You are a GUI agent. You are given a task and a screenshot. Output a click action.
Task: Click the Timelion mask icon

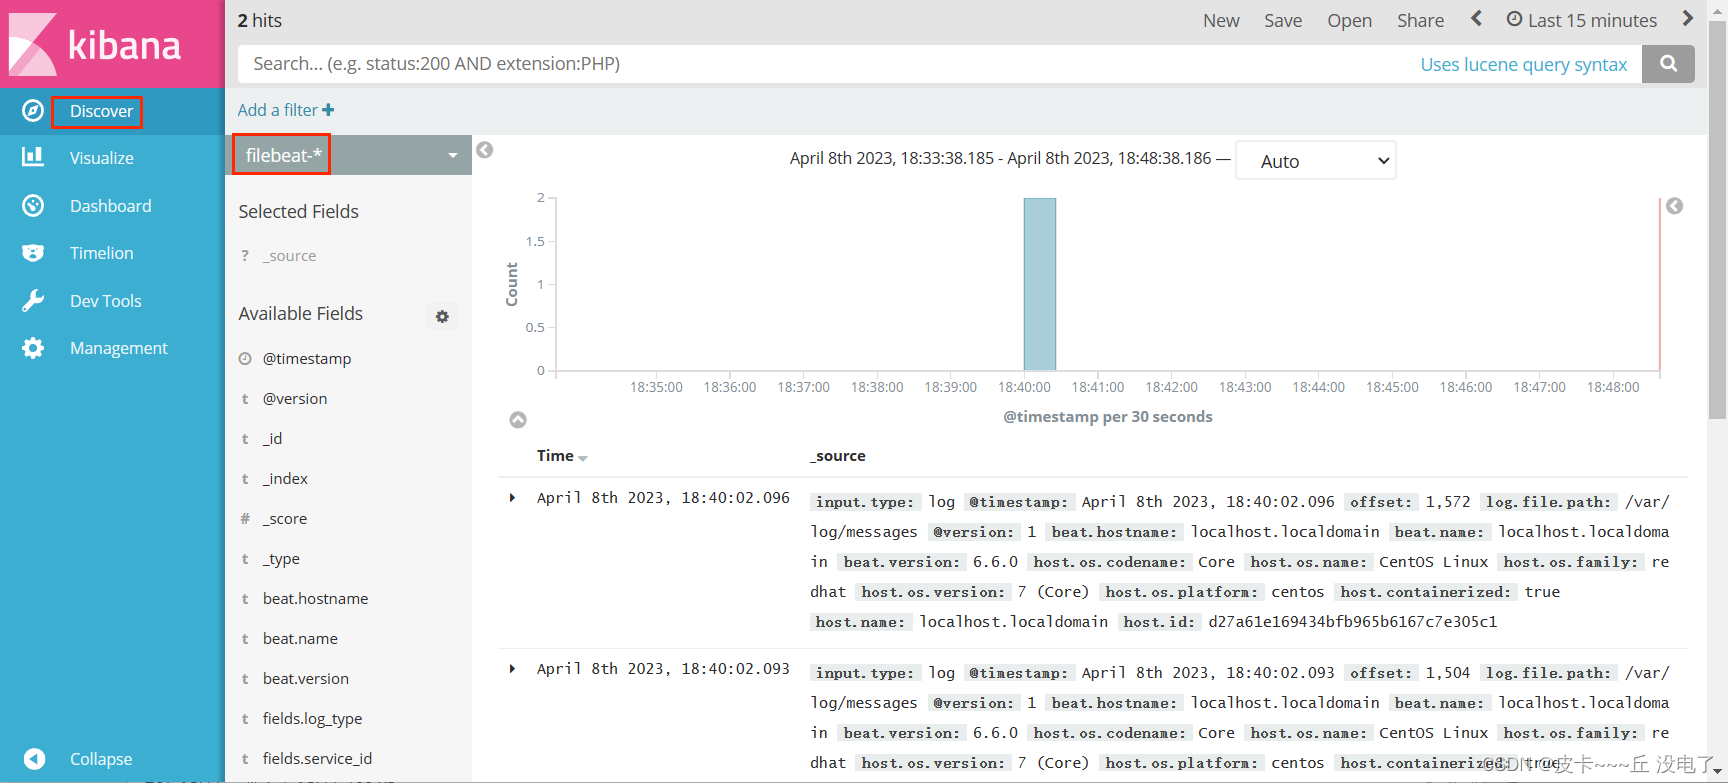coord(33,253)
